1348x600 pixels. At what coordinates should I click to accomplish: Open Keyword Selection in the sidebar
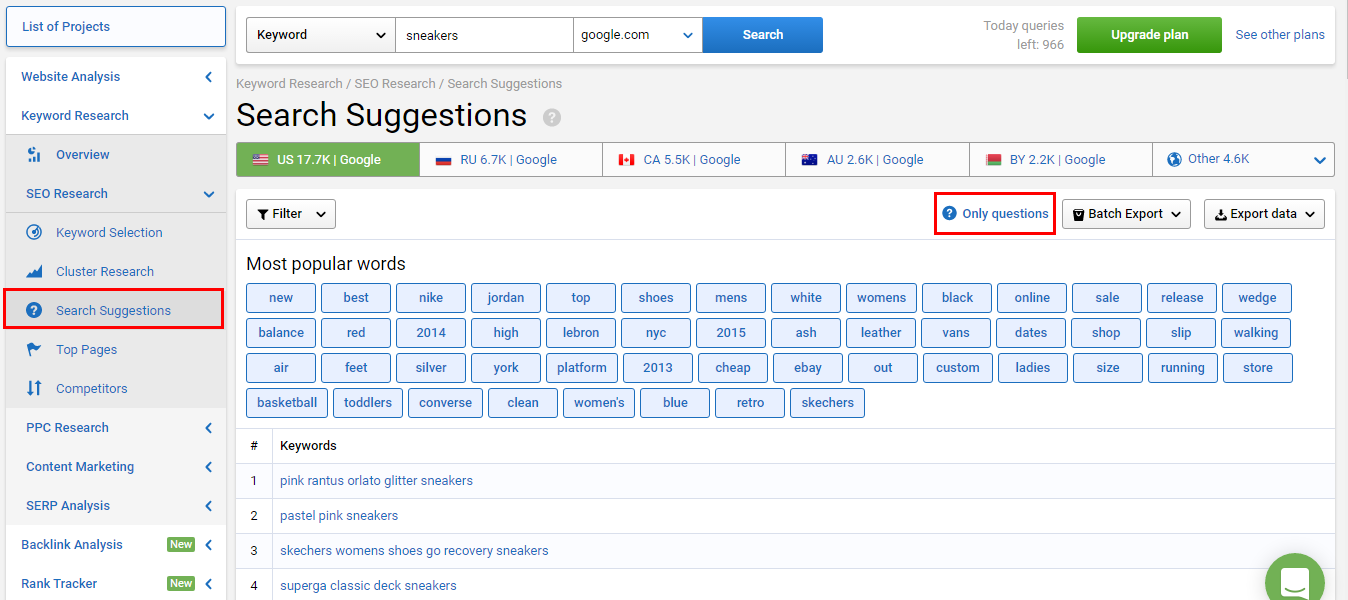click(109, 232)
